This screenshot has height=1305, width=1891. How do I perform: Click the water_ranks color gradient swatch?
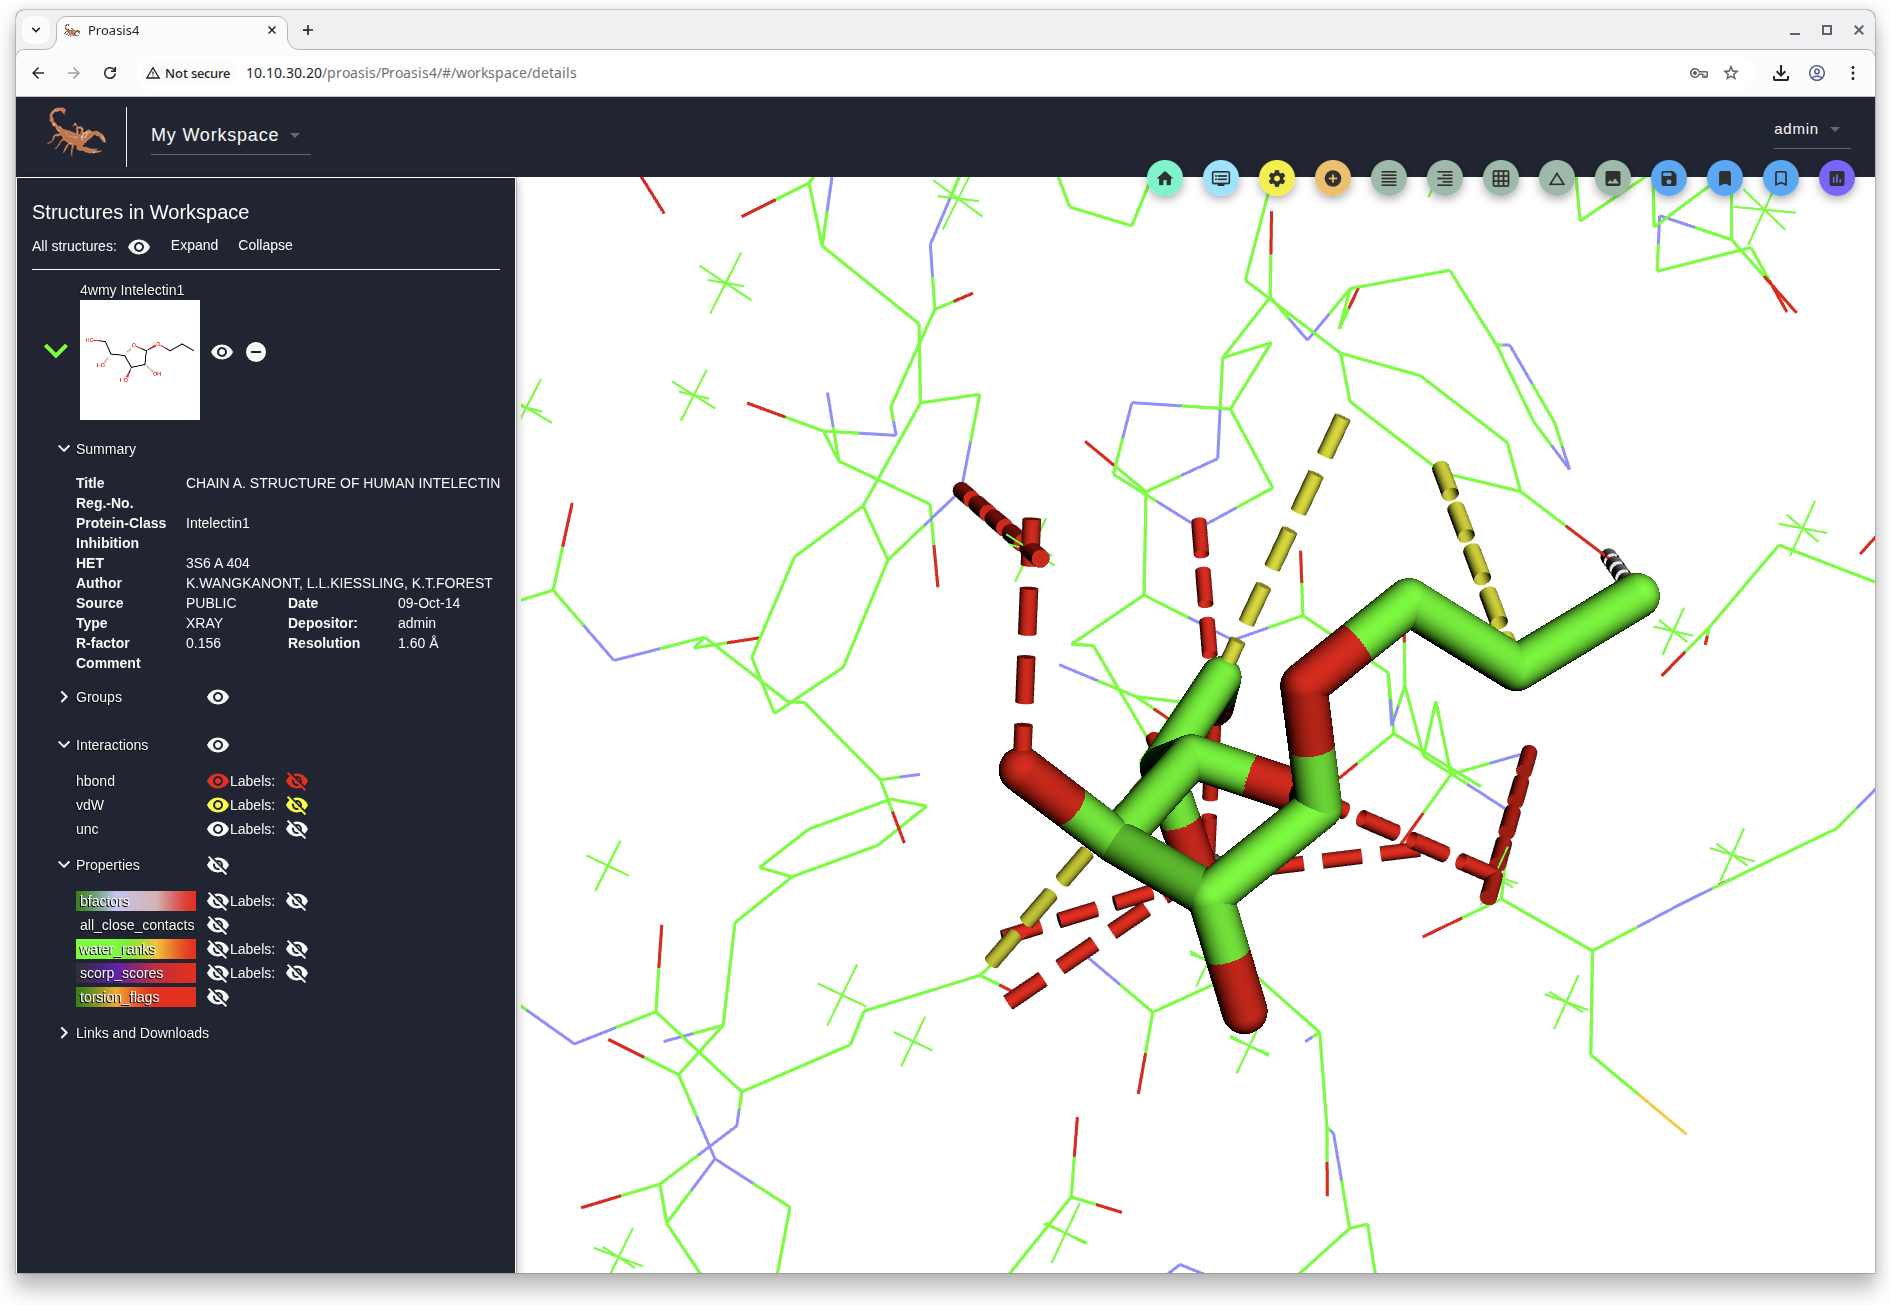[x=136, y=949]
